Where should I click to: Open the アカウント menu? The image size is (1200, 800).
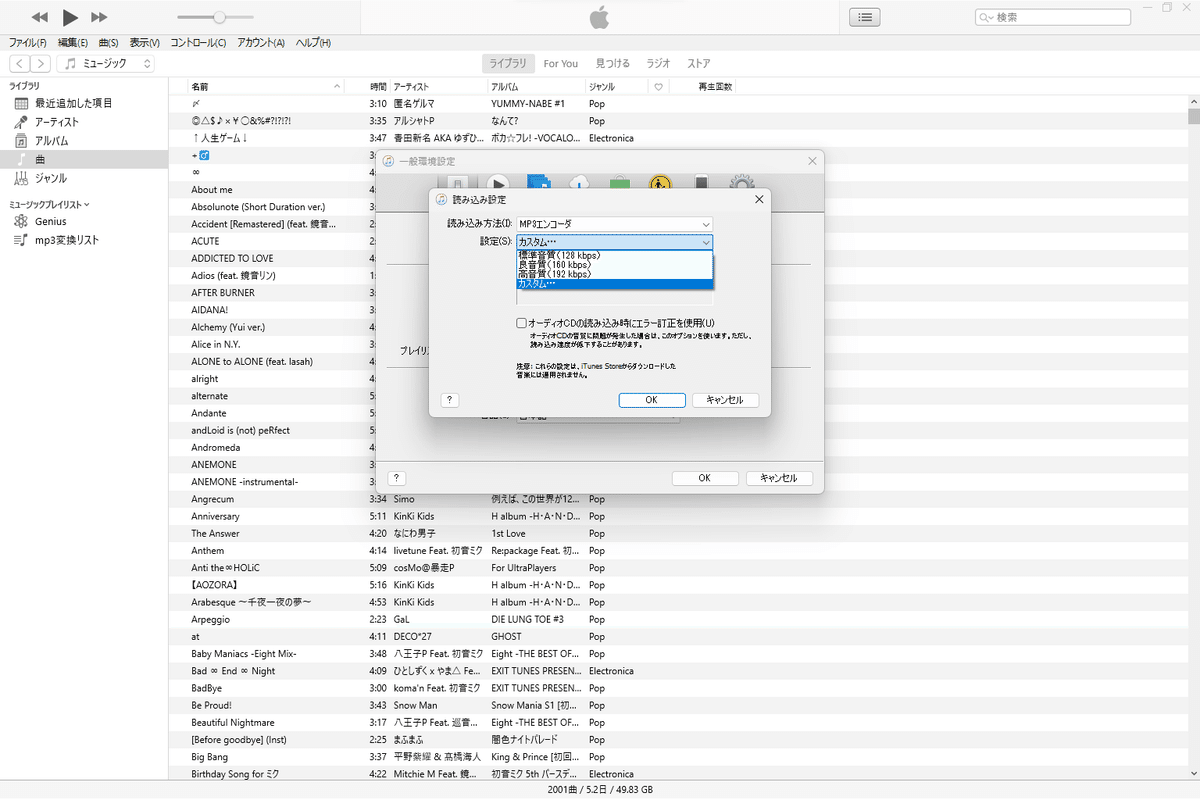pos(261,43)
